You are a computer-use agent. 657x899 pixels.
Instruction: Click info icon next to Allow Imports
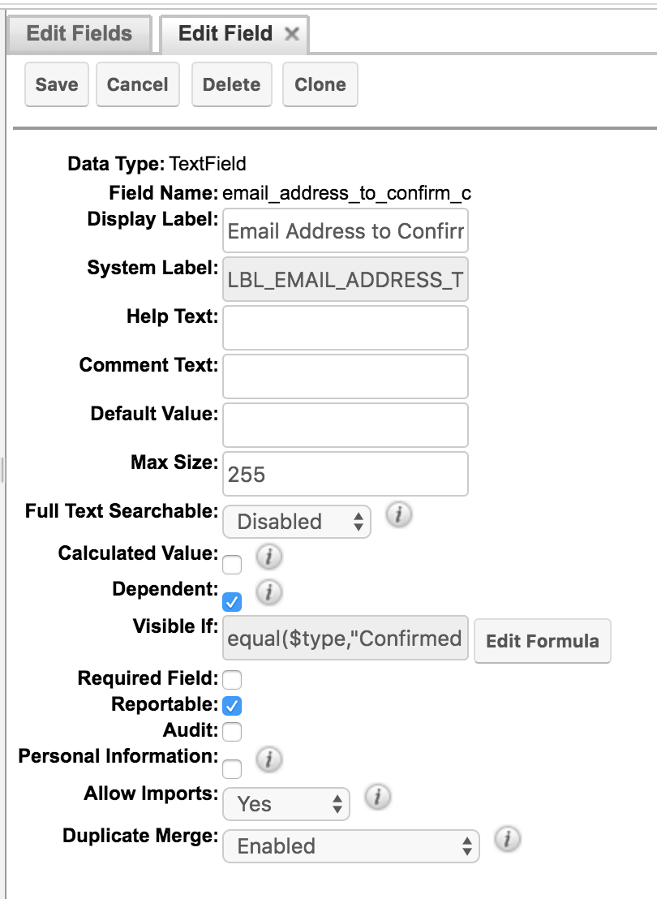coord(377,797)
